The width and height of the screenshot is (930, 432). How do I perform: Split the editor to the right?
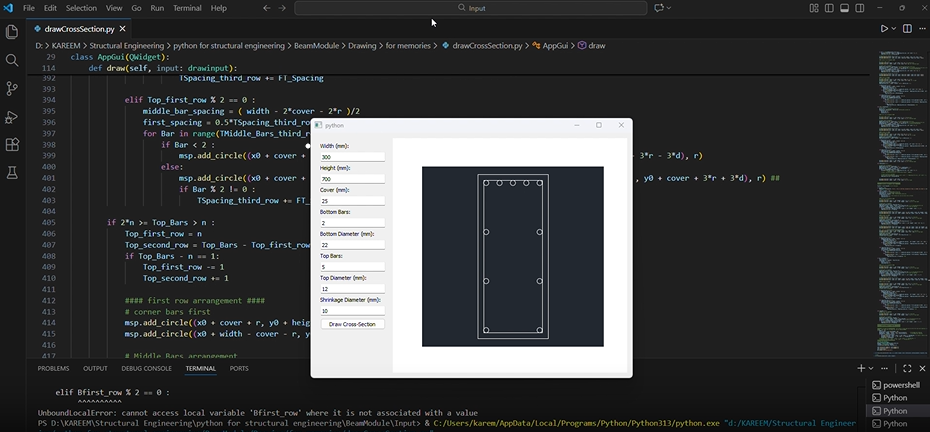click(907, 28)
